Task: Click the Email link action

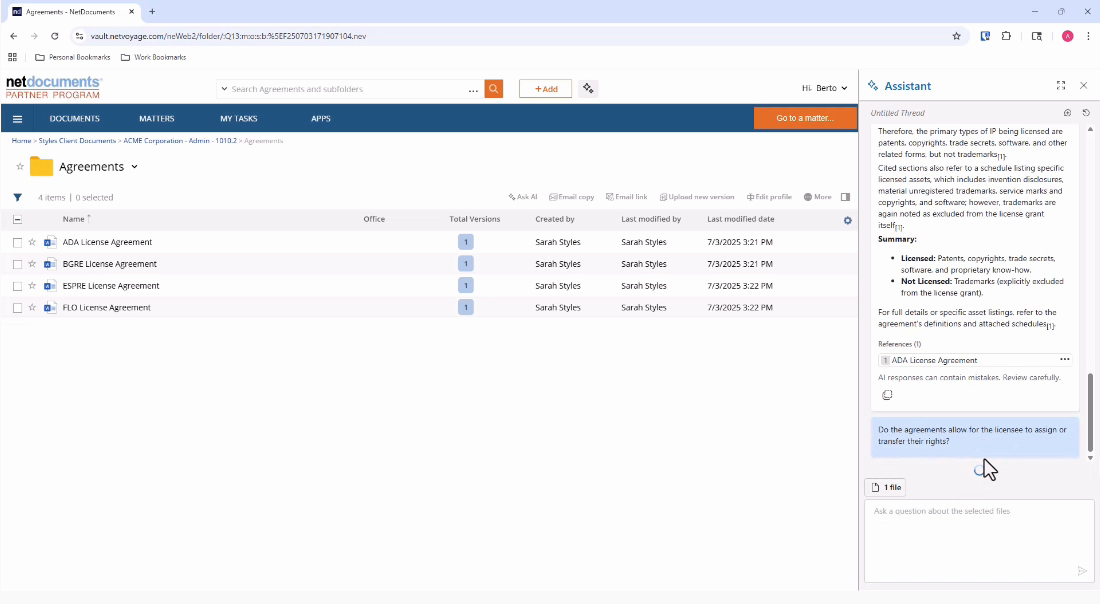Action: pyautogui.click(x=626, y=197)
